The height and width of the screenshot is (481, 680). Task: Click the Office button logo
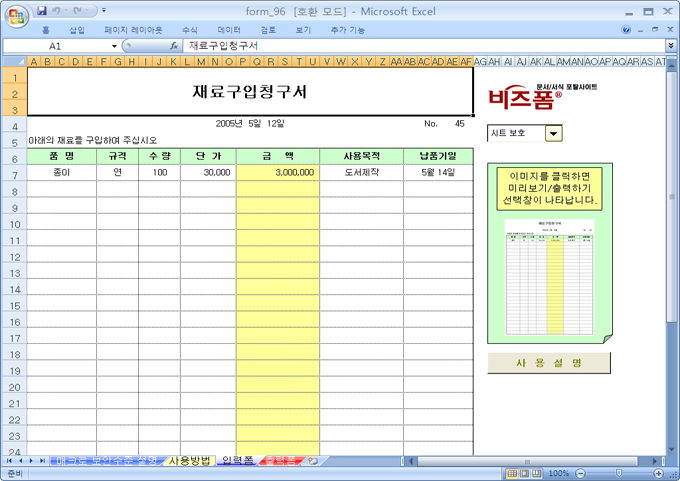coord(16,17)
